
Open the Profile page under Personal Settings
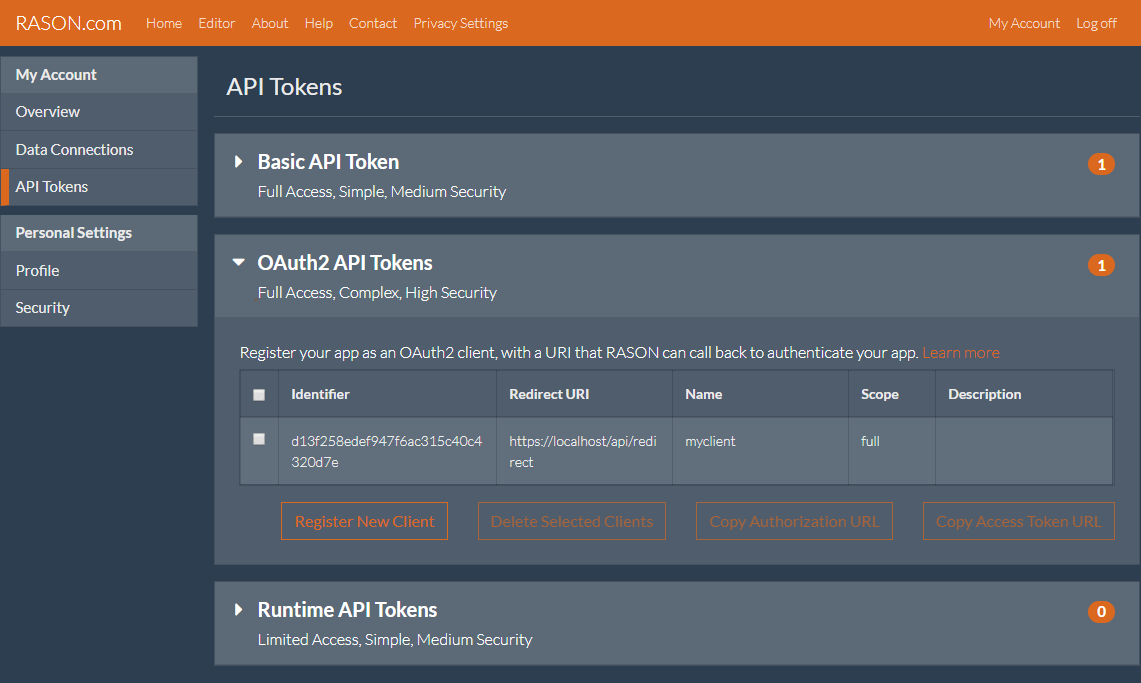pyautogui.click(x=37, y=270)
